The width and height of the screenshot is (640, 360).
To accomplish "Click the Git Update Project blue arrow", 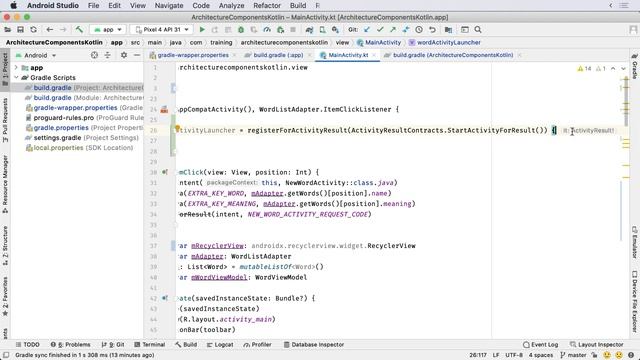I will pos(367,30).
